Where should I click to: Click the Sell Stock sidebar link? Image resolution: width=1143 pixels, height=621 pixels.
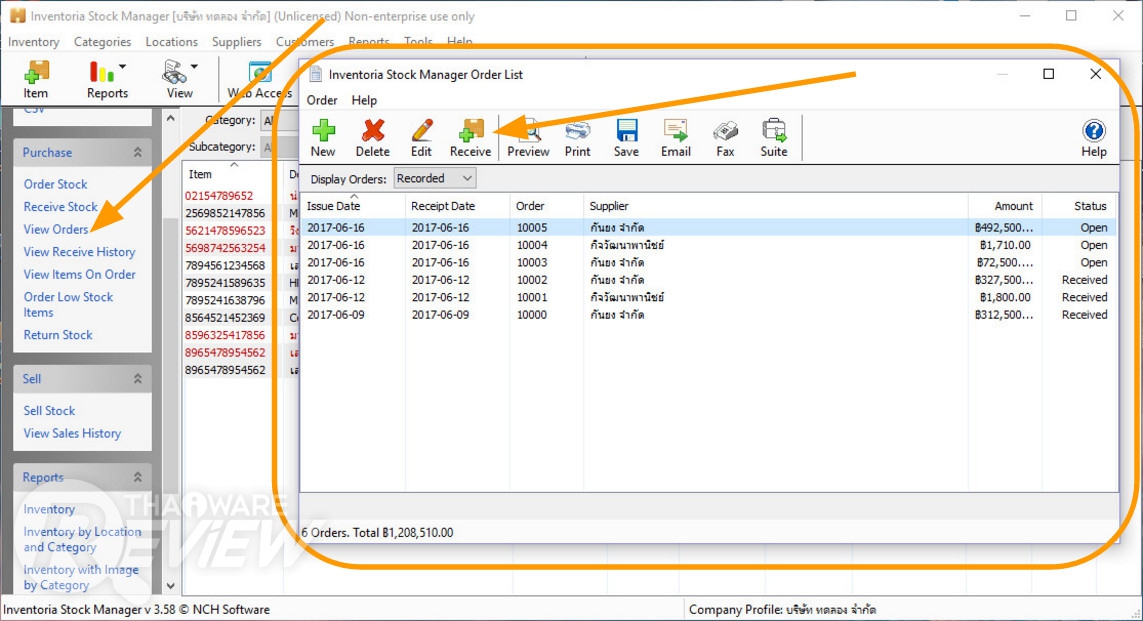coord(49,410)
